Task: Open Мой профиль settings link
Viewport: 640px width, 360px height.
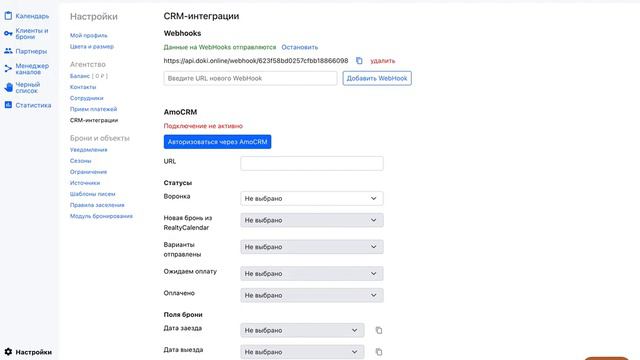Action: pyautogui.click(x=89, y=36)
